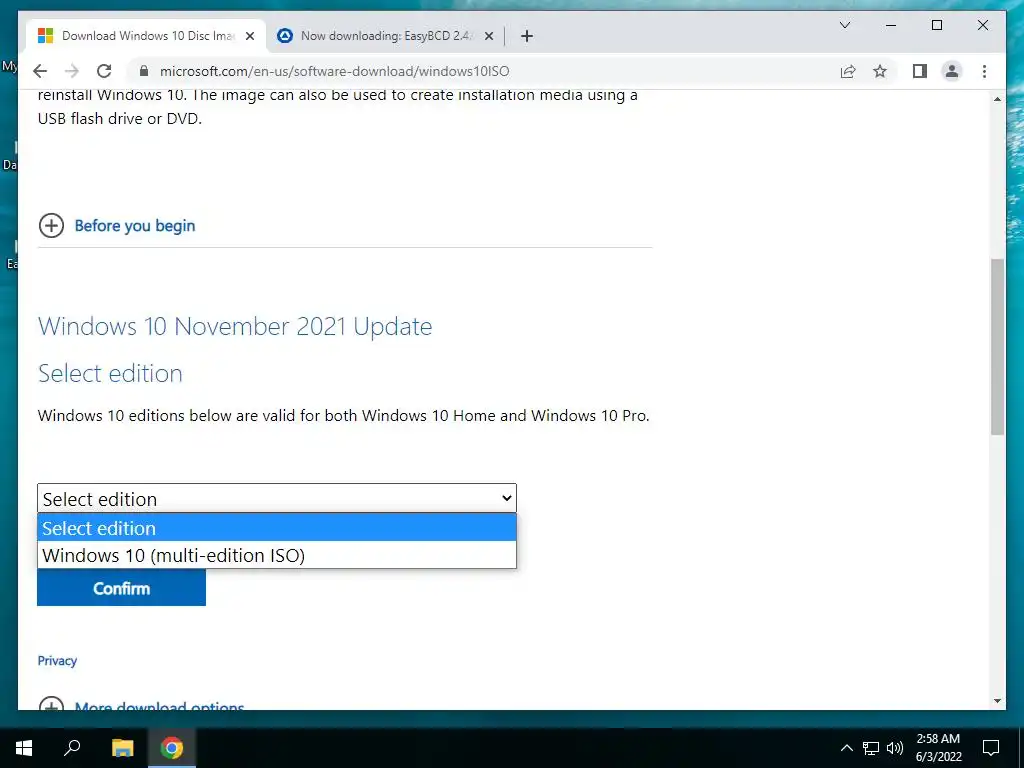
Task: Click the Windows 10 November 2021 Update heading
Action: [235, 326]
